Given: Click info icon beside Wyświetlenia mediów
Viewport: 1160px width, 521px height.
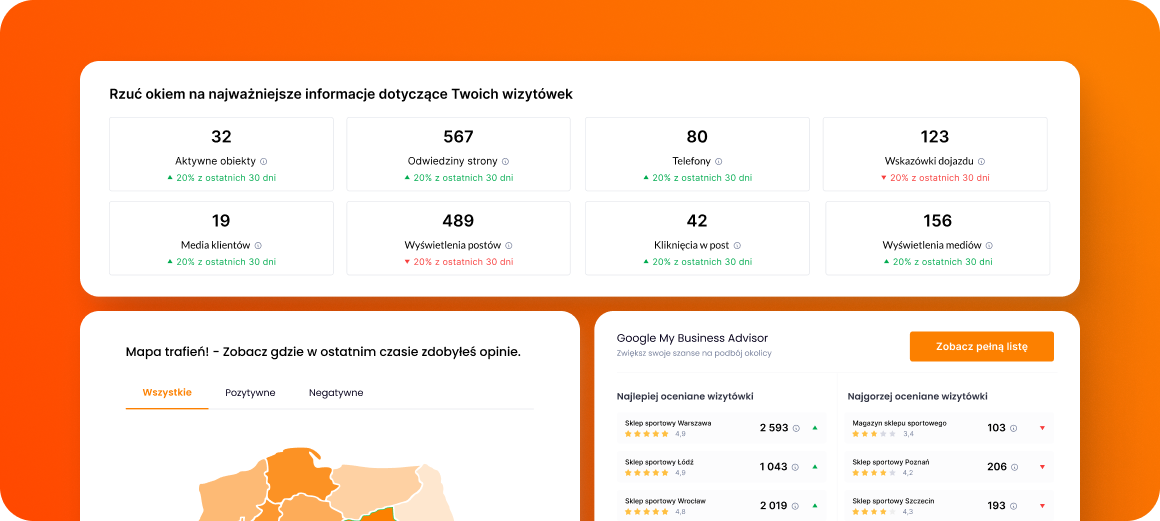Looking at the screenshot, I should click(986, 245).
